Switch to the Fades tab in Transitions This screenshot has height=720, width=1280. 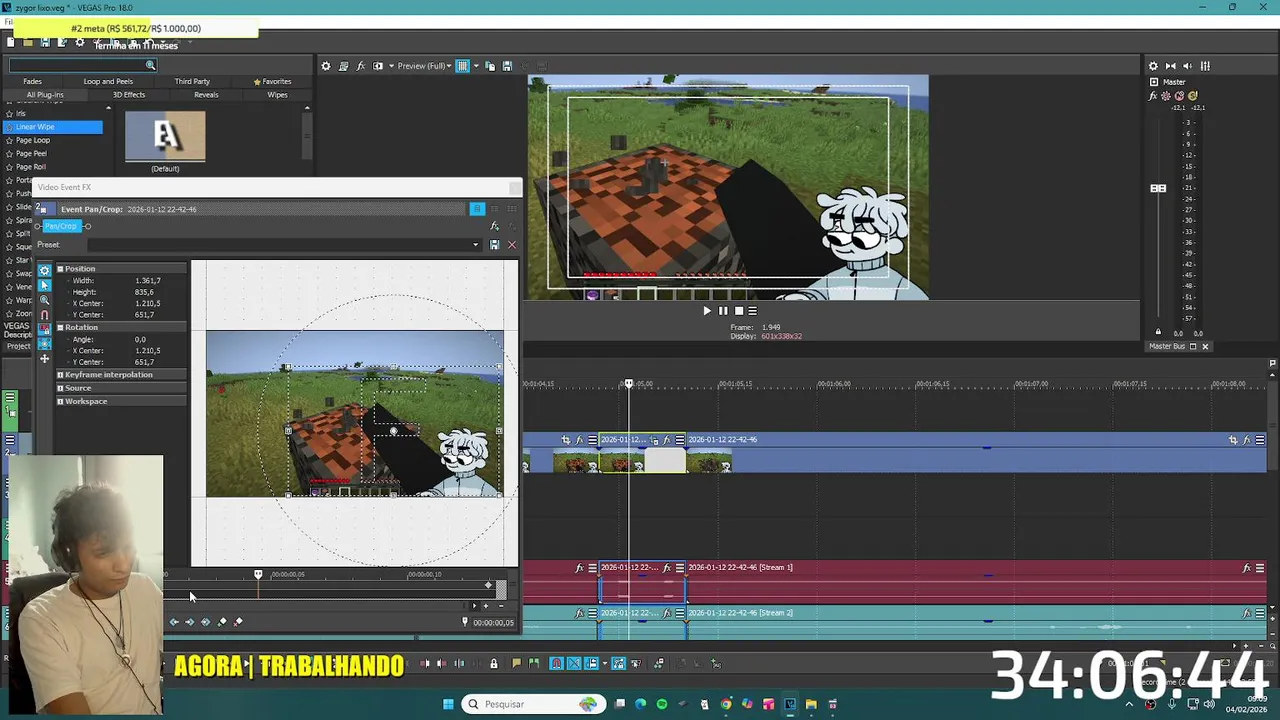pos(33,81)
